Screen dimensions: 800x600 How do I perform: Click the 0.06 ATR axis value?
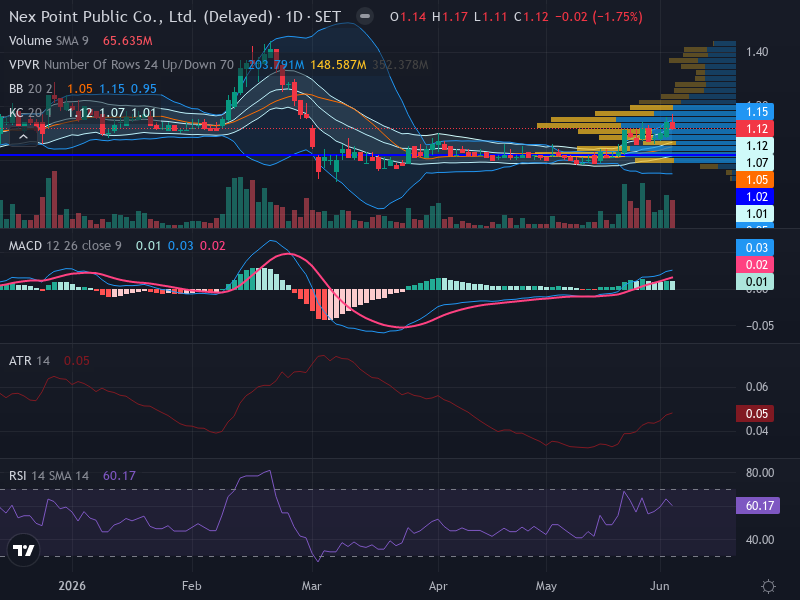[757, 387]
